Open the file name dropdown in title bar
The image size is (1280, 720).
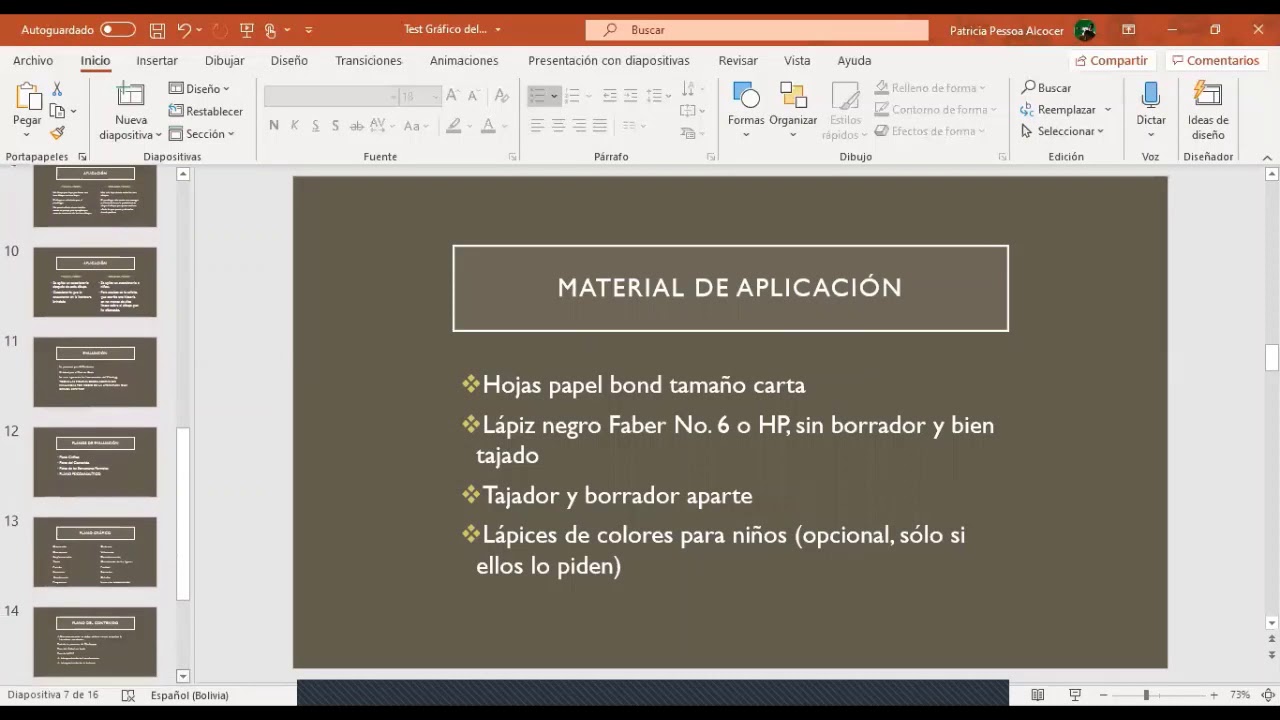point(498,30)
